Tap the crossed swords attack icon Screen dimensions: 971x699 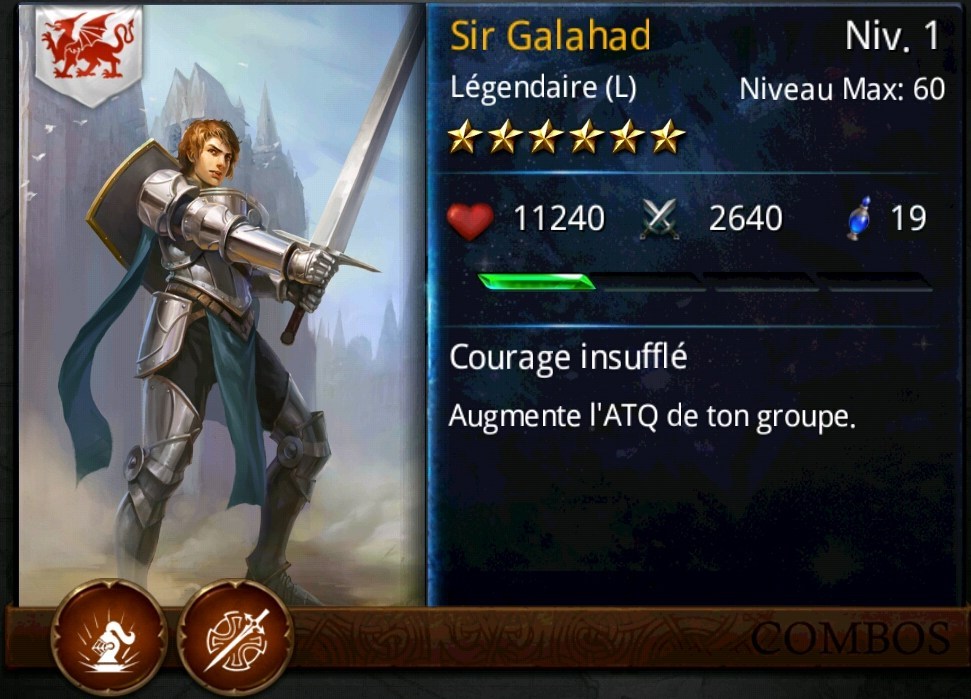[660, 219]
